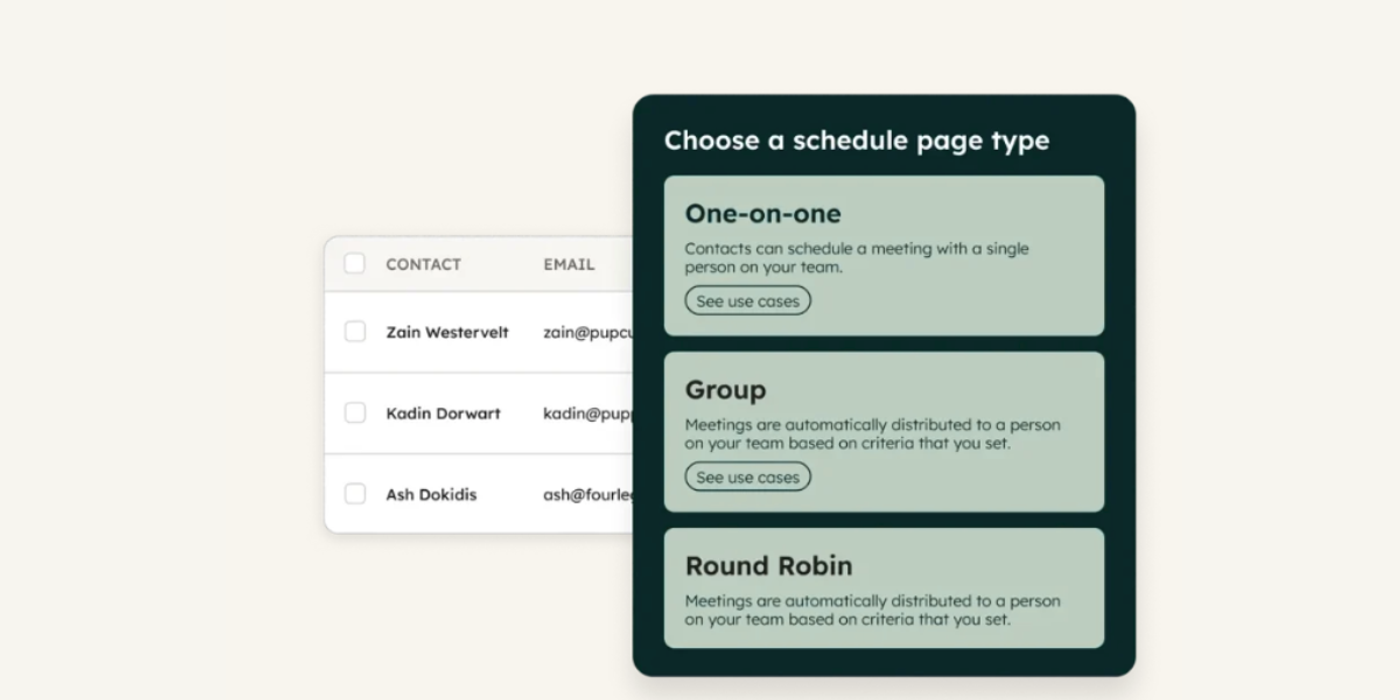Viewport: 1400px width, 700px height.
Task: Check the select-all checkbox in the table header
Action: pos(355,263)
